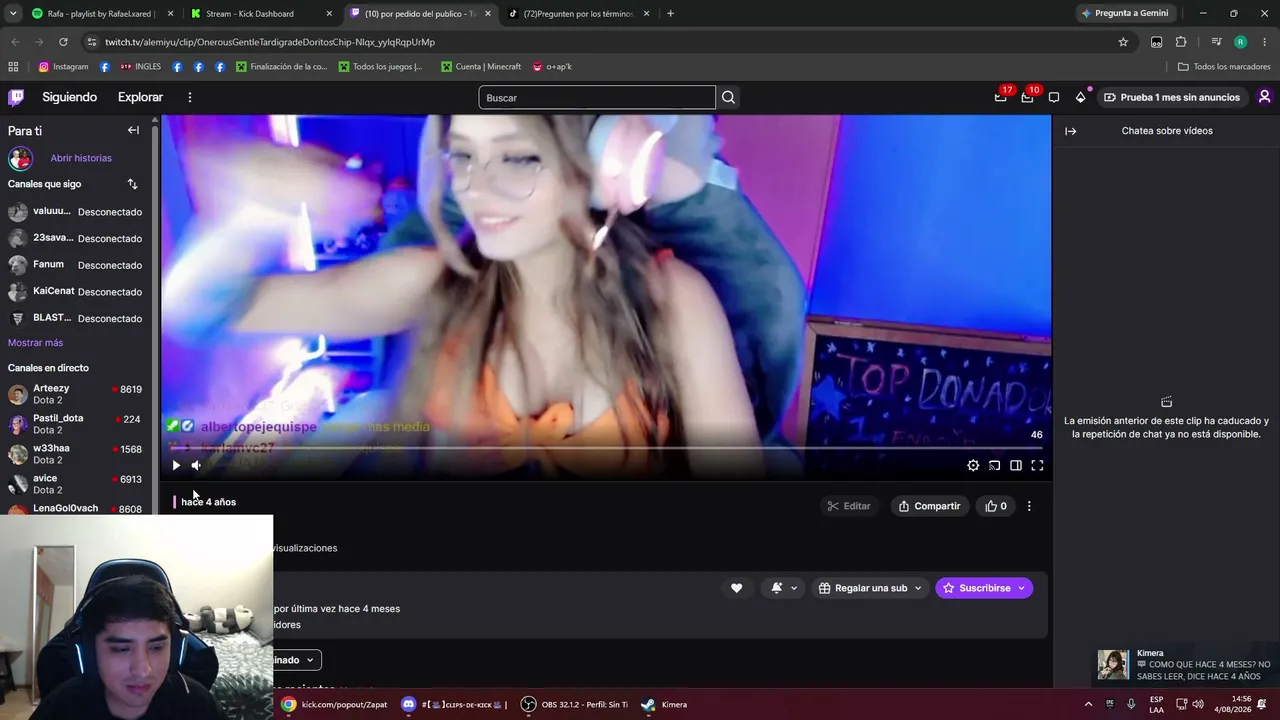The width and height of the screenshot is (1280, 720).
Task: Open the Chrome apps grid icon
Action: pos(13,67)
